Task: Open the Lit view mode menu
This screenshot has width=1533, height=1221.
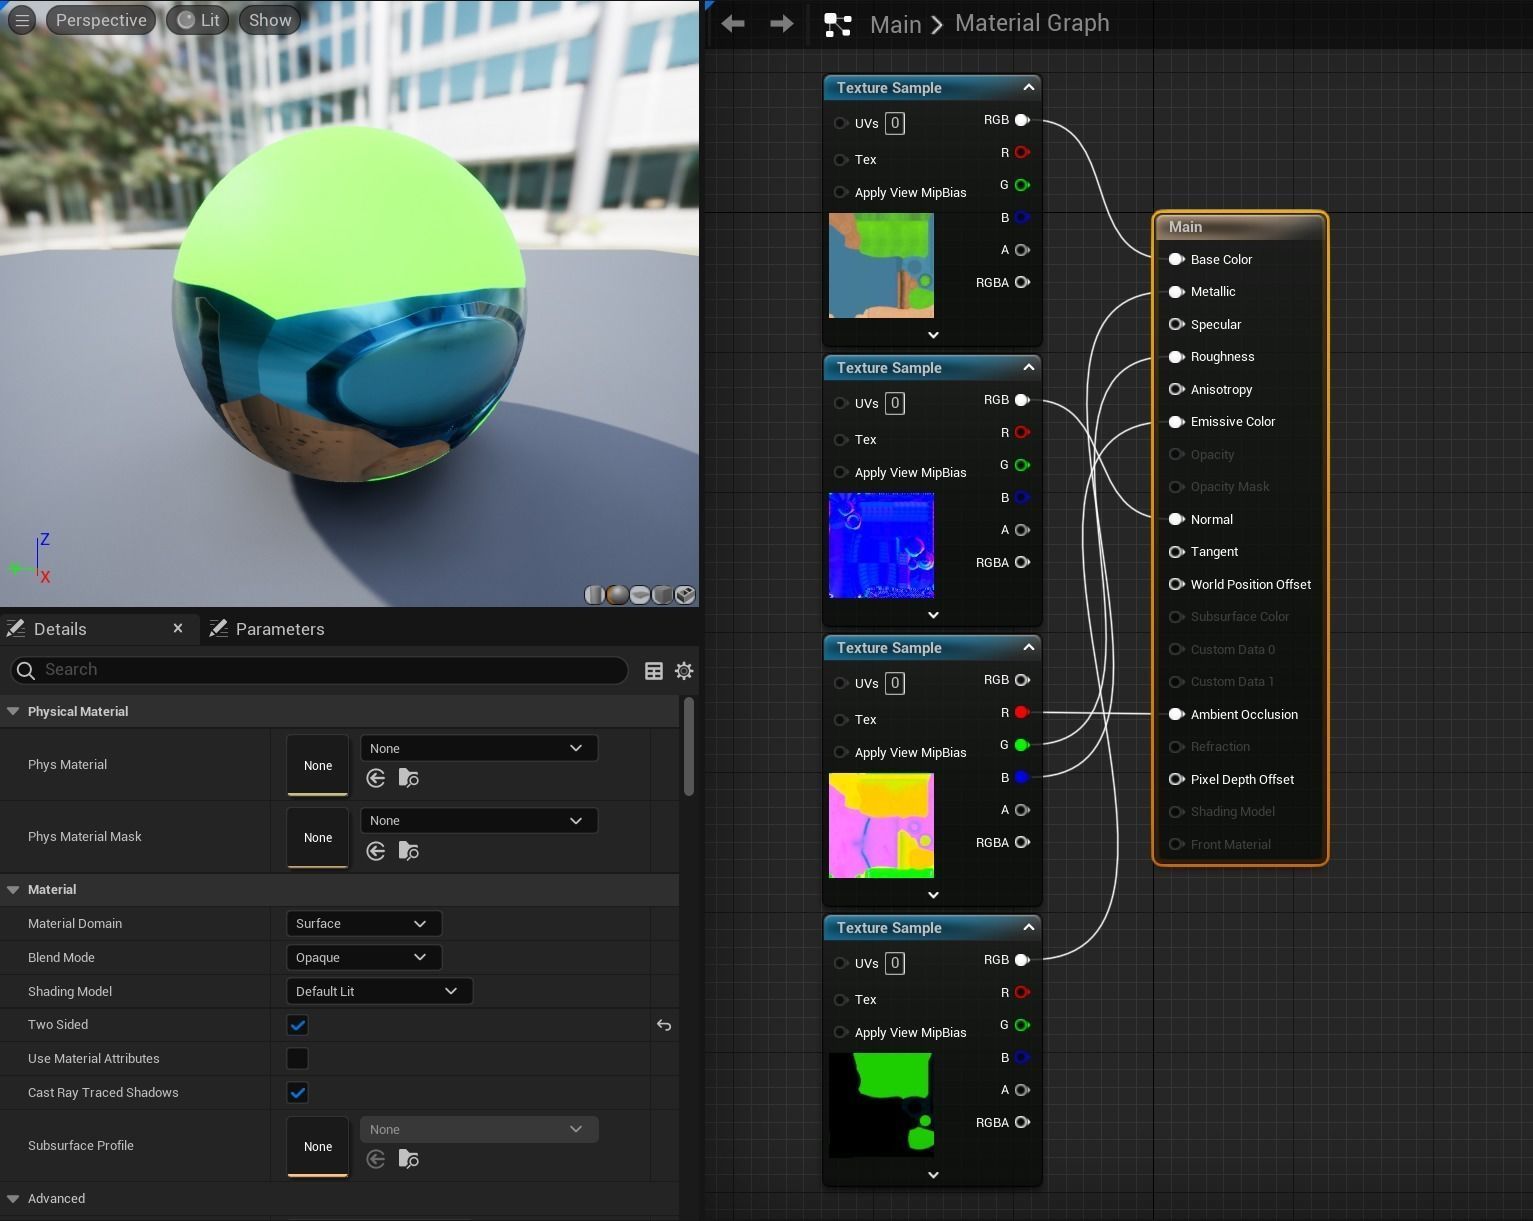Action: click(198, 20)
